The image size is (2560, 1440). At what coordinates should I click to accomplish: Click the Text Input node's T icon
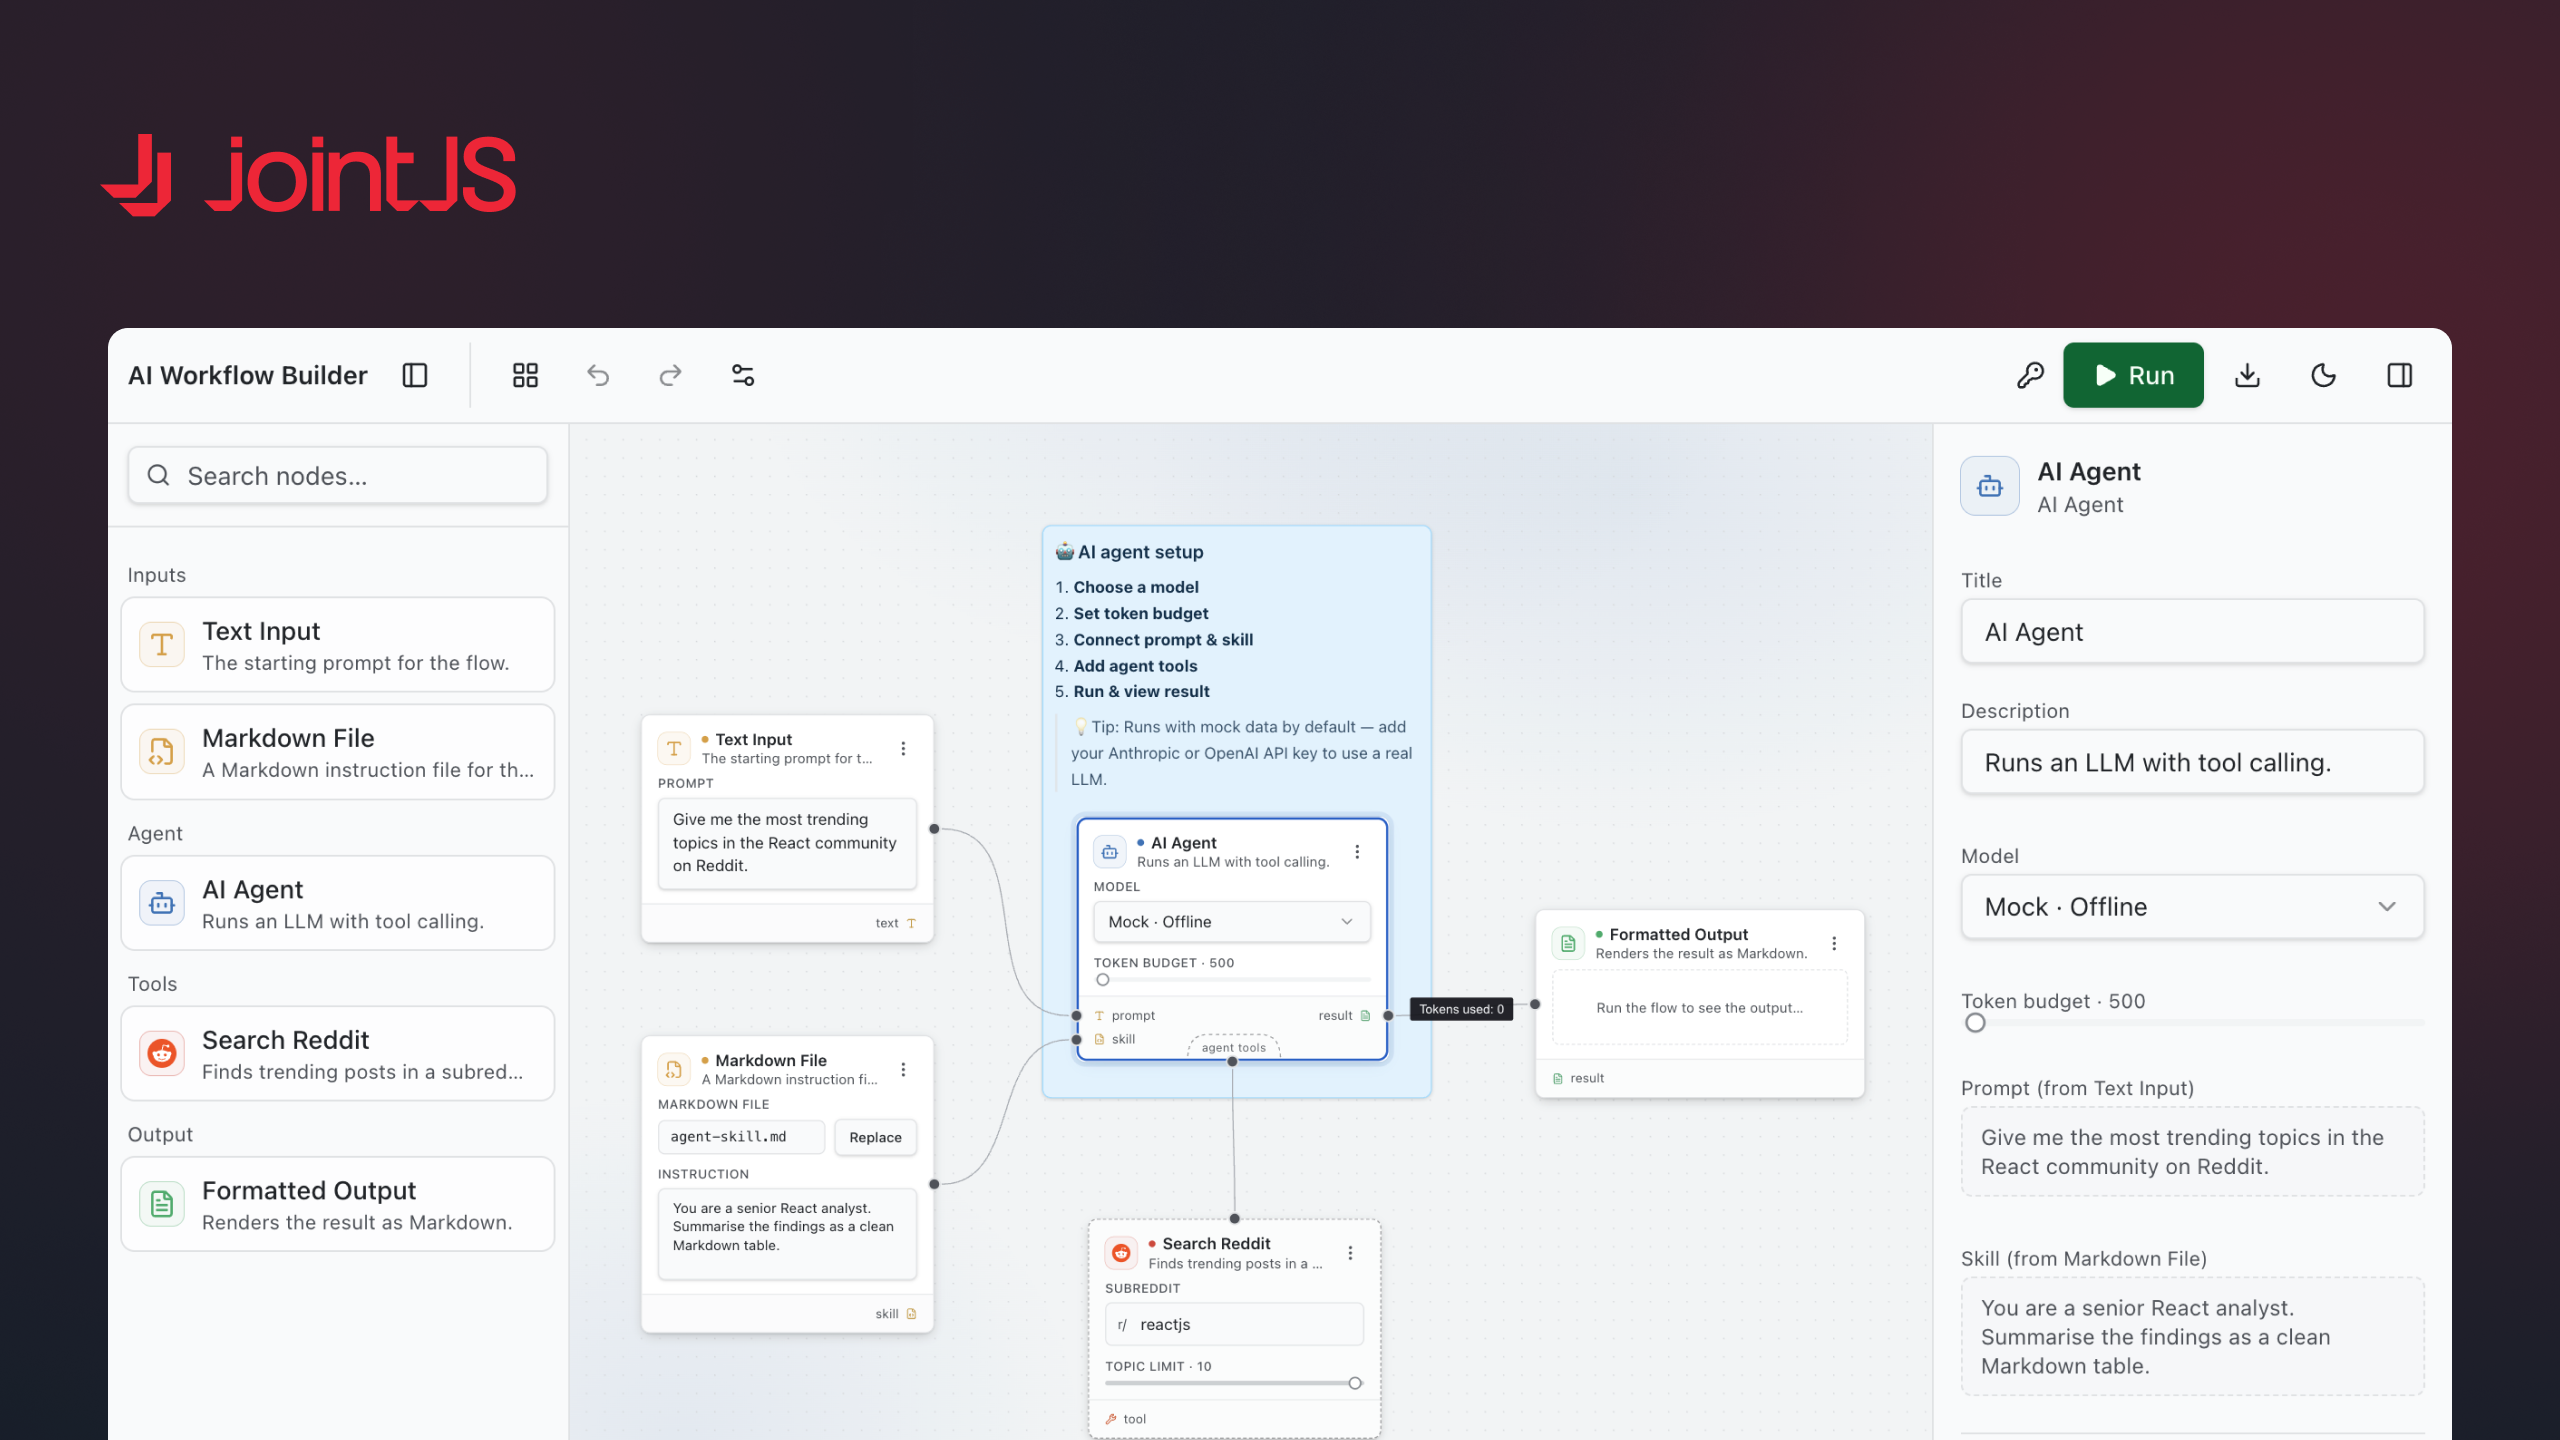pyautogui.click(x=674, y=748)
